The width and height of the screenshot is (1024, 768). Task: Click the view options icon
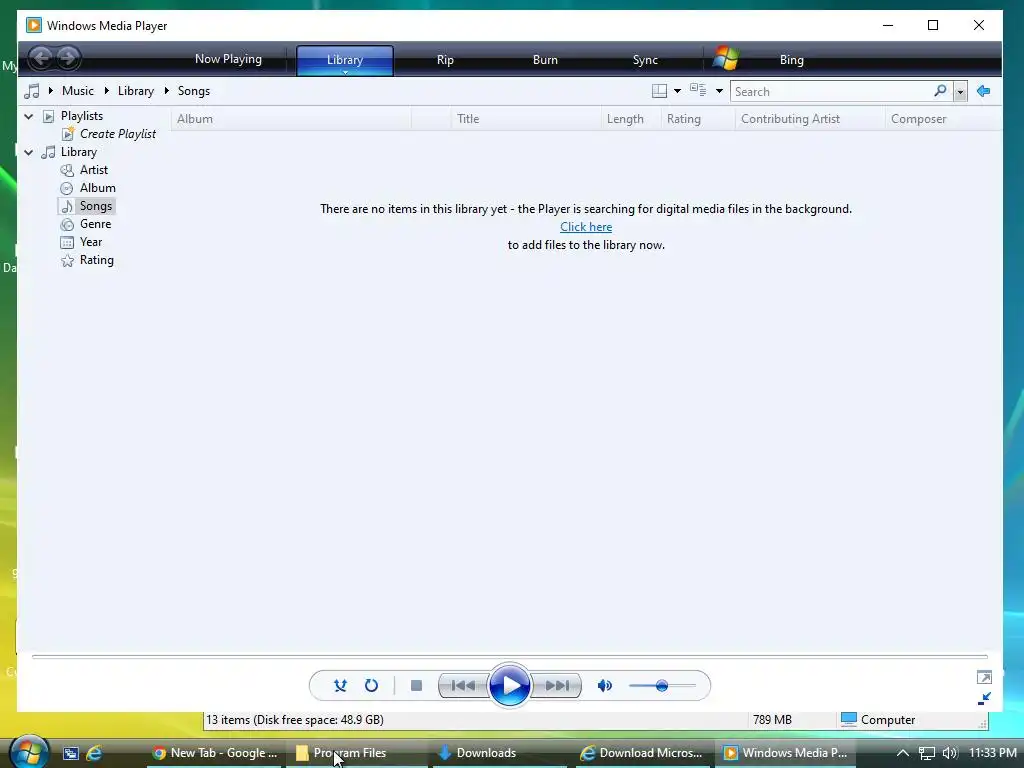[698, 90]
